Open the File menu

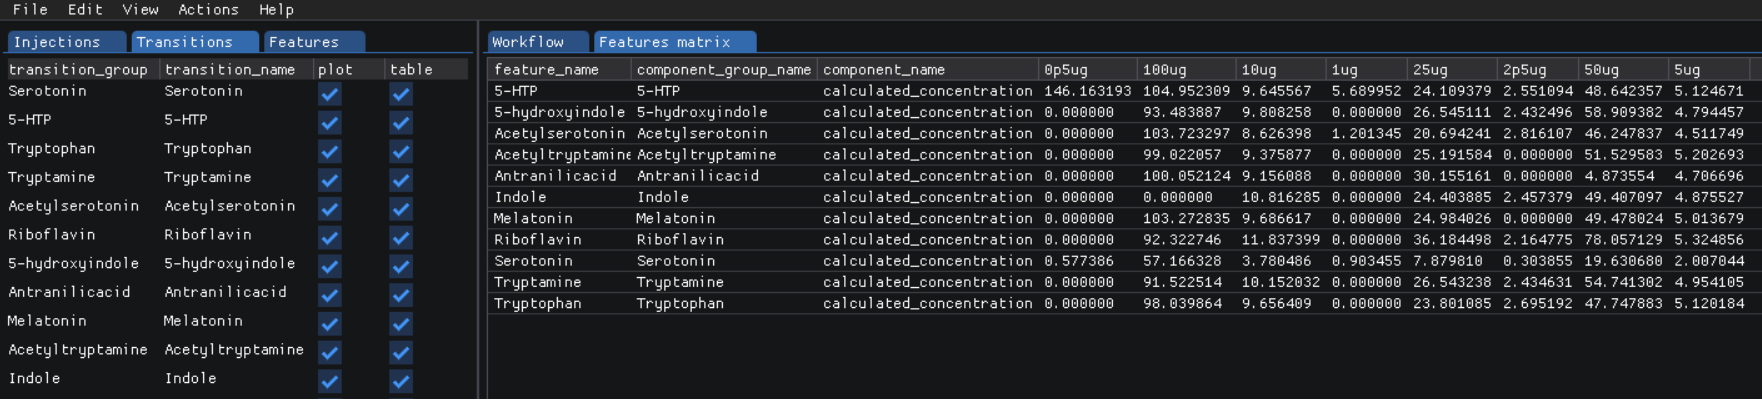coord(30,10)
